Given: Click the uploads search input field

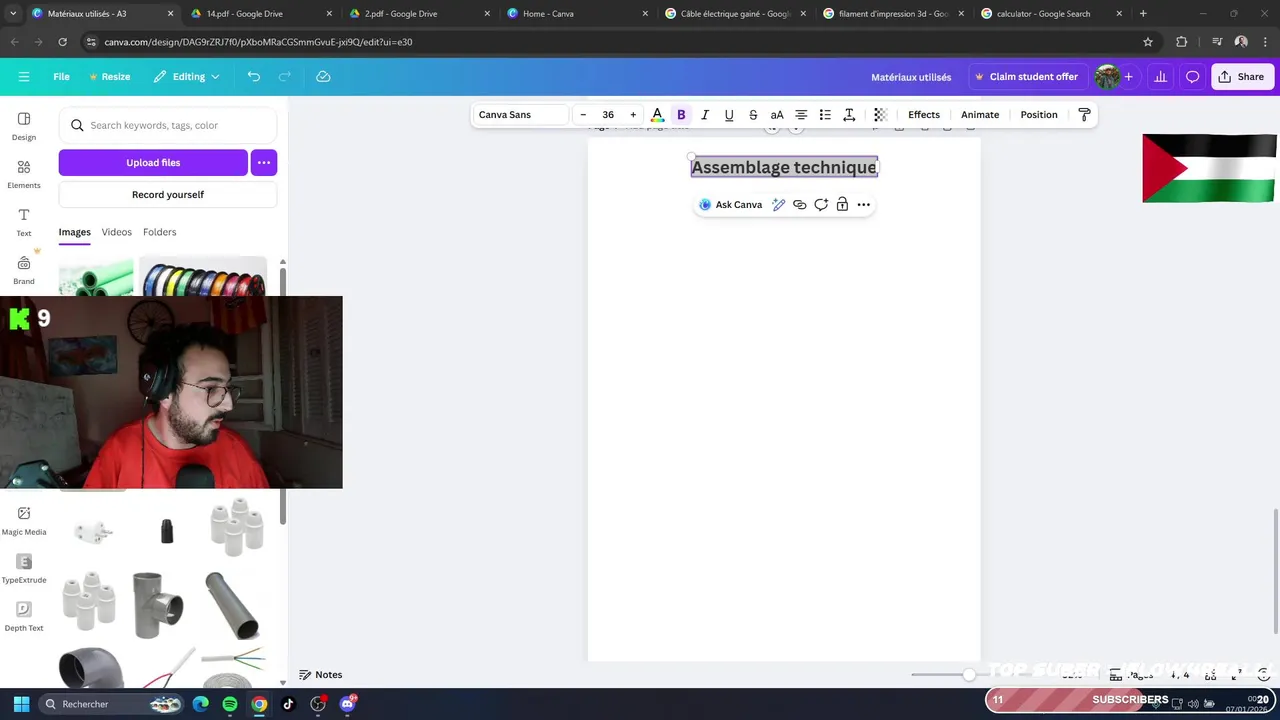Looking at the screenshot, I should click(168, 126).
